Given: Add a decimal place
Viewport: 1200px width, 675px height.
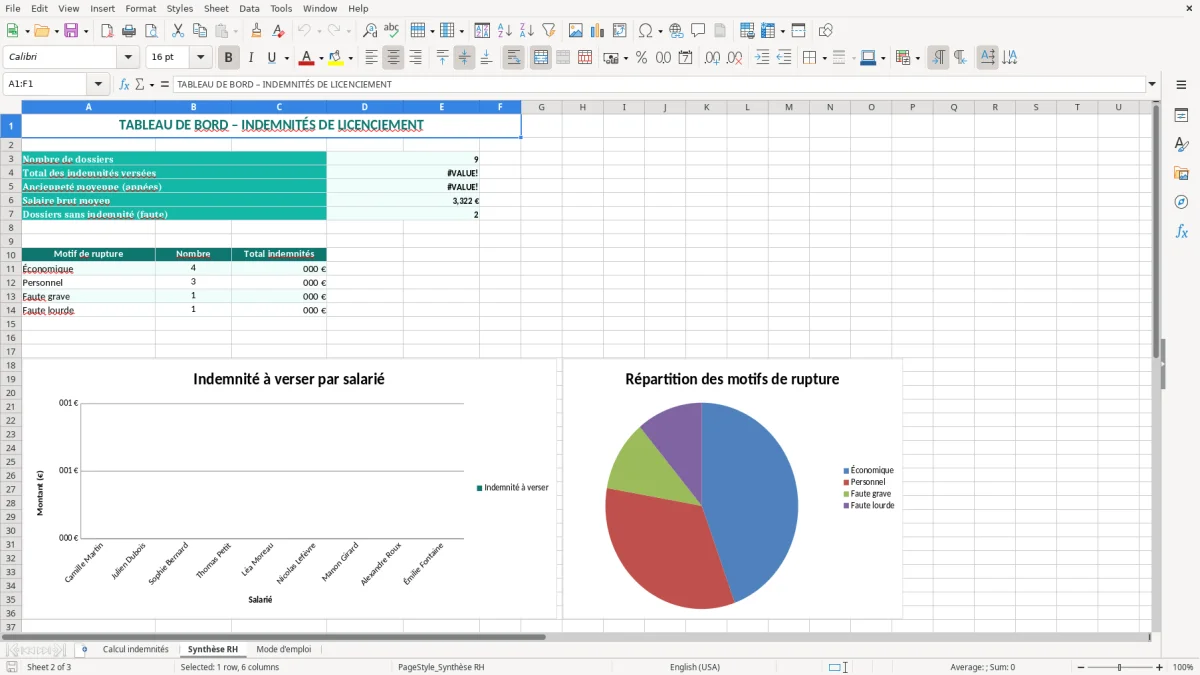Looking at the screenshot, I should [x=712, y=58].
